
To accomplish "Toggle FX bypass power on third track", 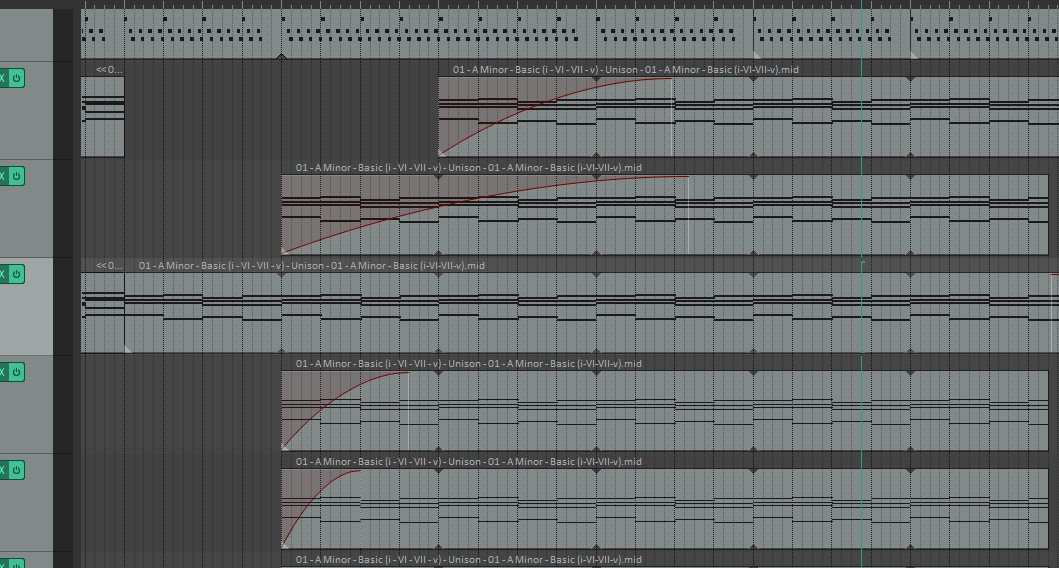I will (17, 274).
